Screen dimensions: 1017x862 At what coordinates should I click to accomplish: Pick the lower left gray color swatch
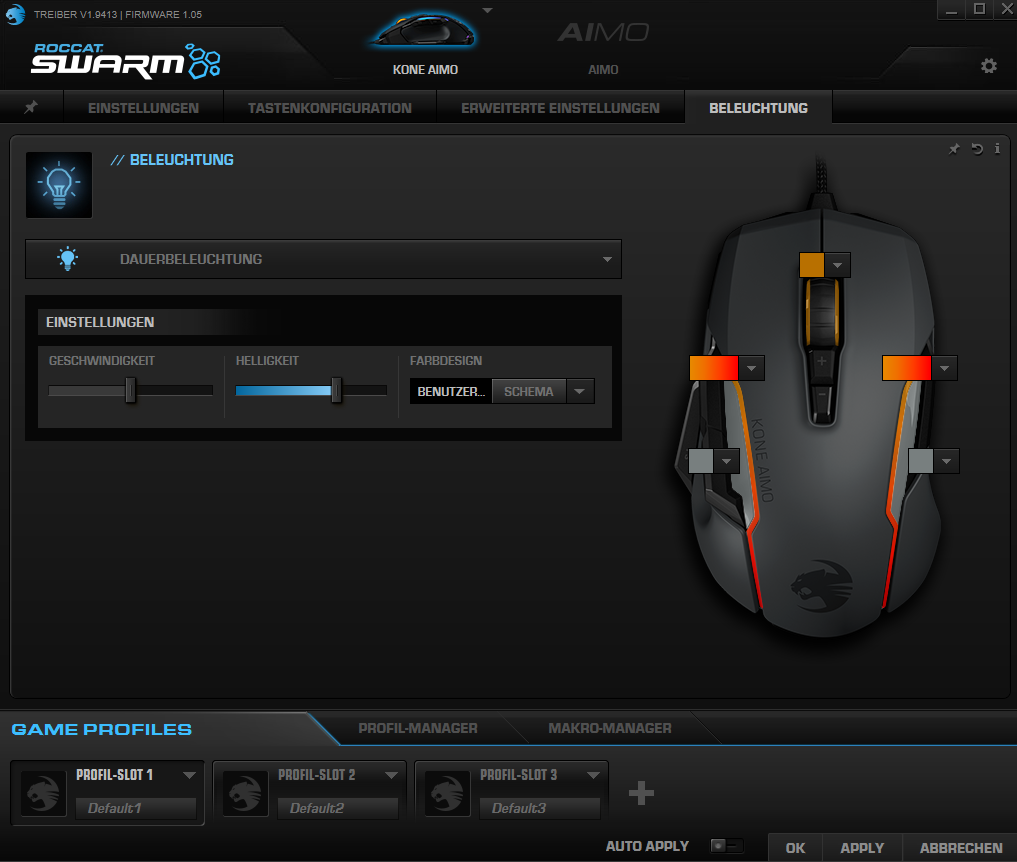pyautogui.click(x=701, y=461)
